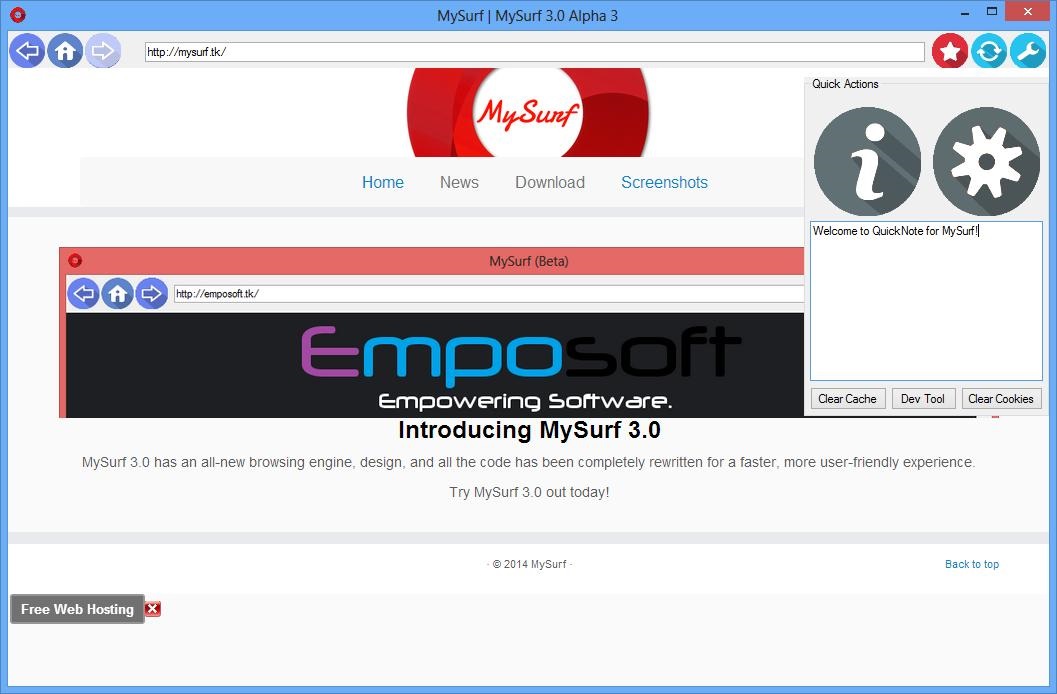The image size is (1057, 694).
Task: Close the MySurf window
Action: coord(1027,11)
